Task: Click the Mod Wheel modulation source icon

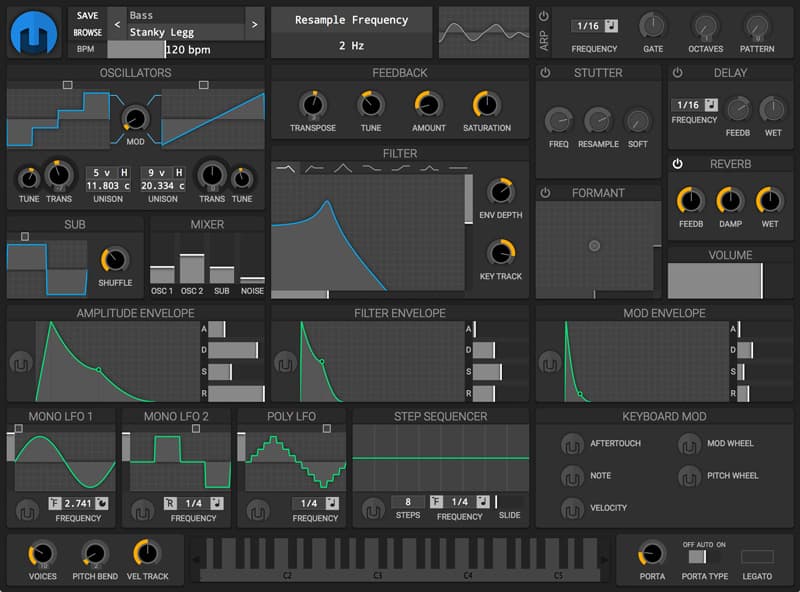Action: [x=690, y=444]
